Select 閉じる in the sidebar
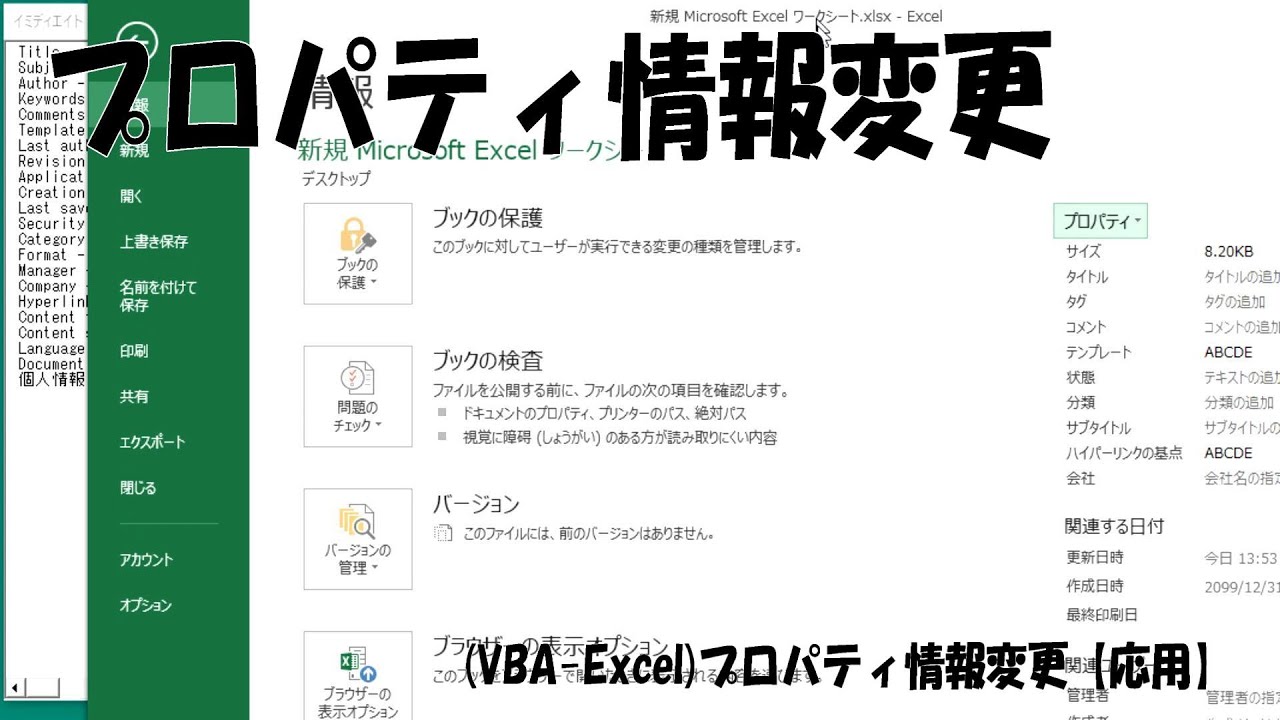Screen dimensions: 1280x720 (138, 488)
